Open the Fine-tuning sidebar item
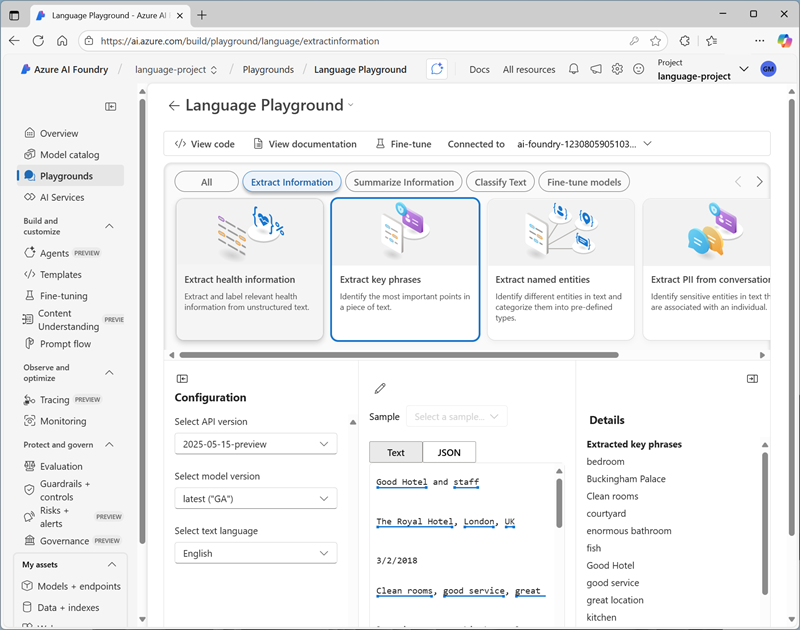This screenshot has height=630, width=800. [x=63, y=296]
